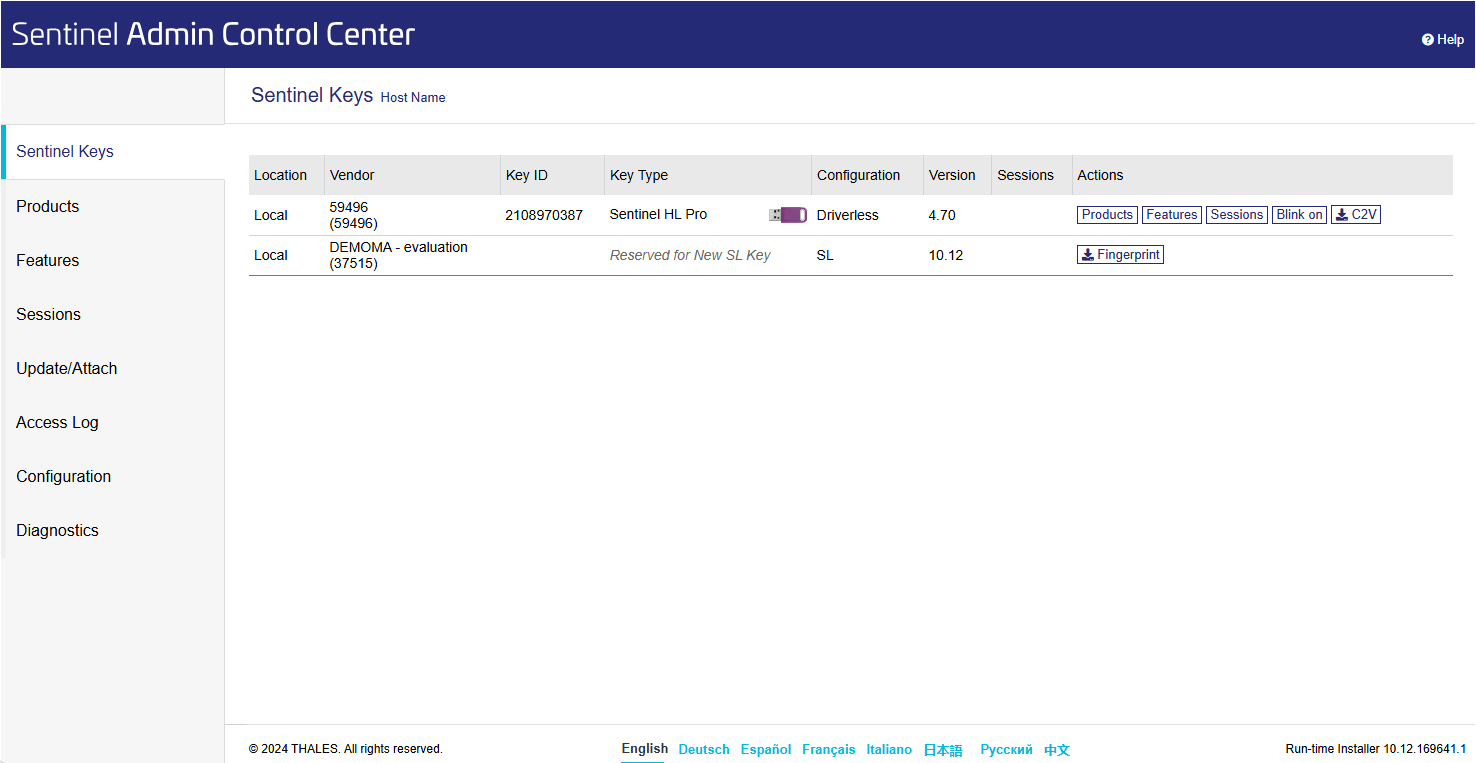Viewport: 1476px width, 763px height.
Task: Click the Help link text in the header
Action: (1450, 40)
